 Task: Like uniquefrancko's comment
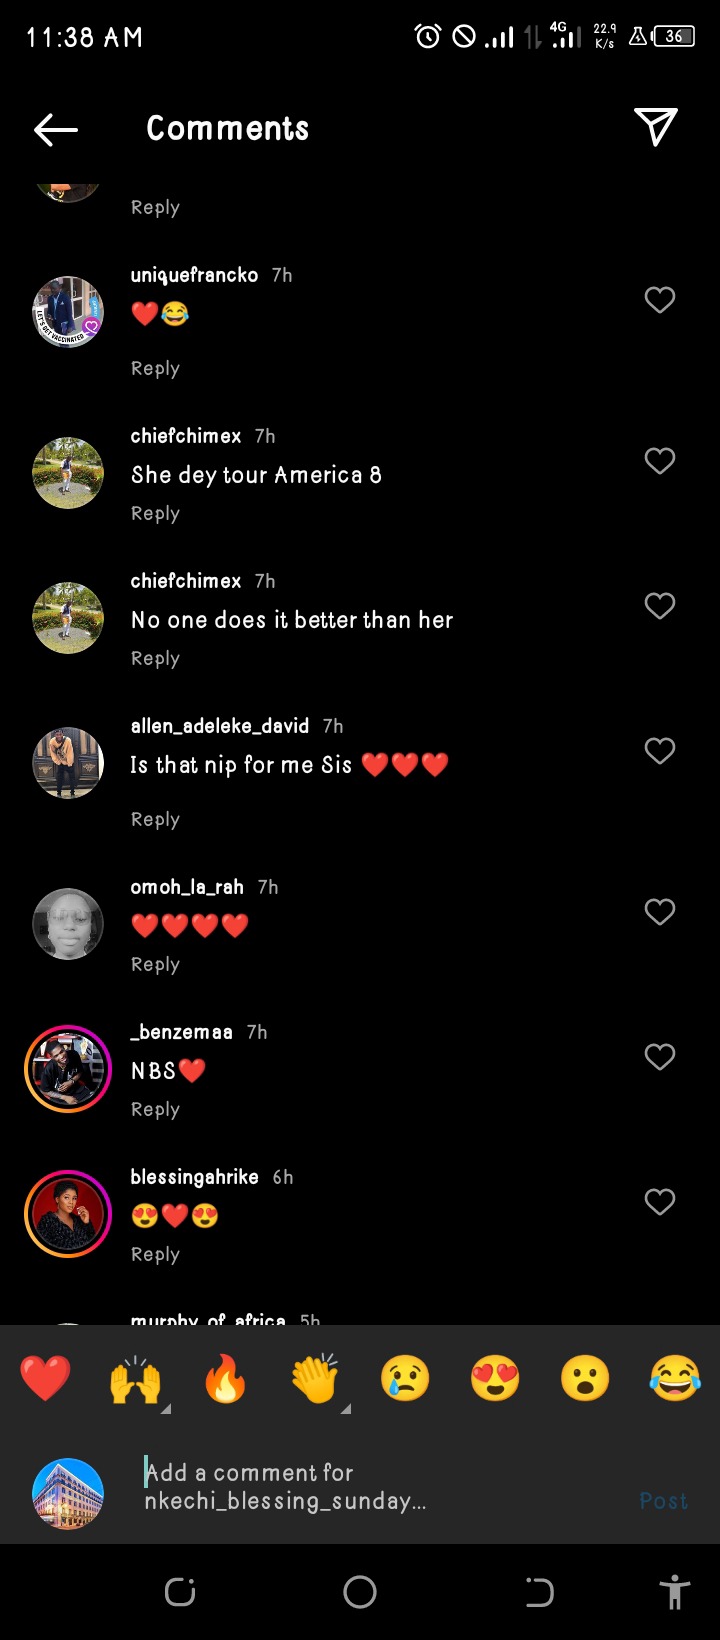click(660, 300)
